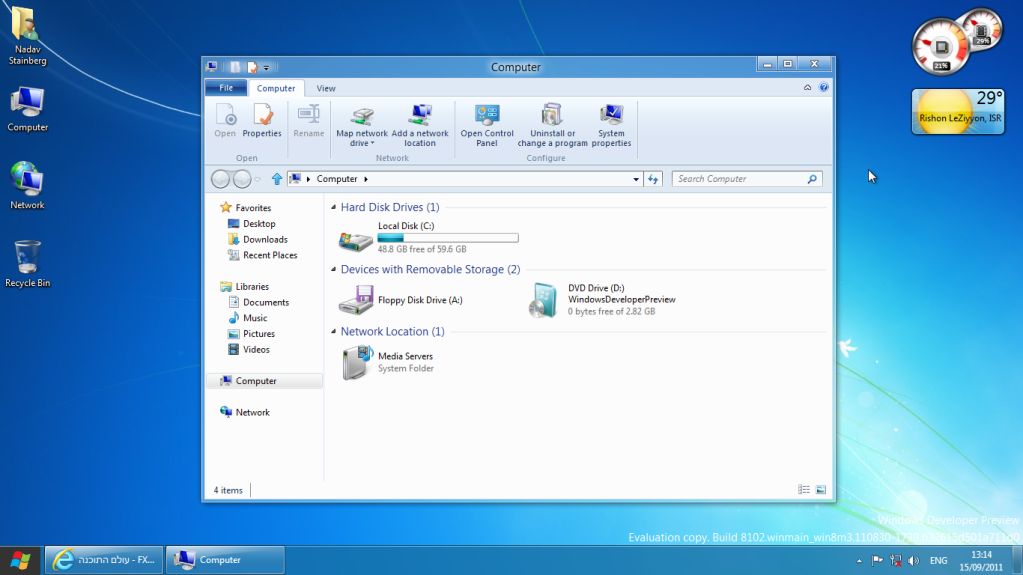The image size is (1023, 575).
Task: Click the ENG language indicator
Action: pos(939,561)
